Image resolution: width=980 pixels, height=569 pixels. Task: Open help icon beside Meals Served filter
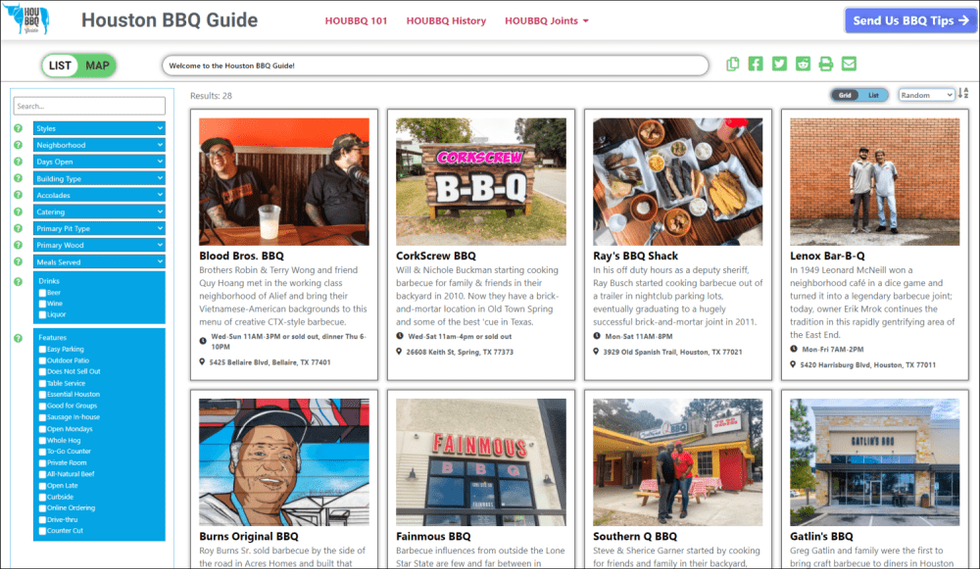(18, 262)
